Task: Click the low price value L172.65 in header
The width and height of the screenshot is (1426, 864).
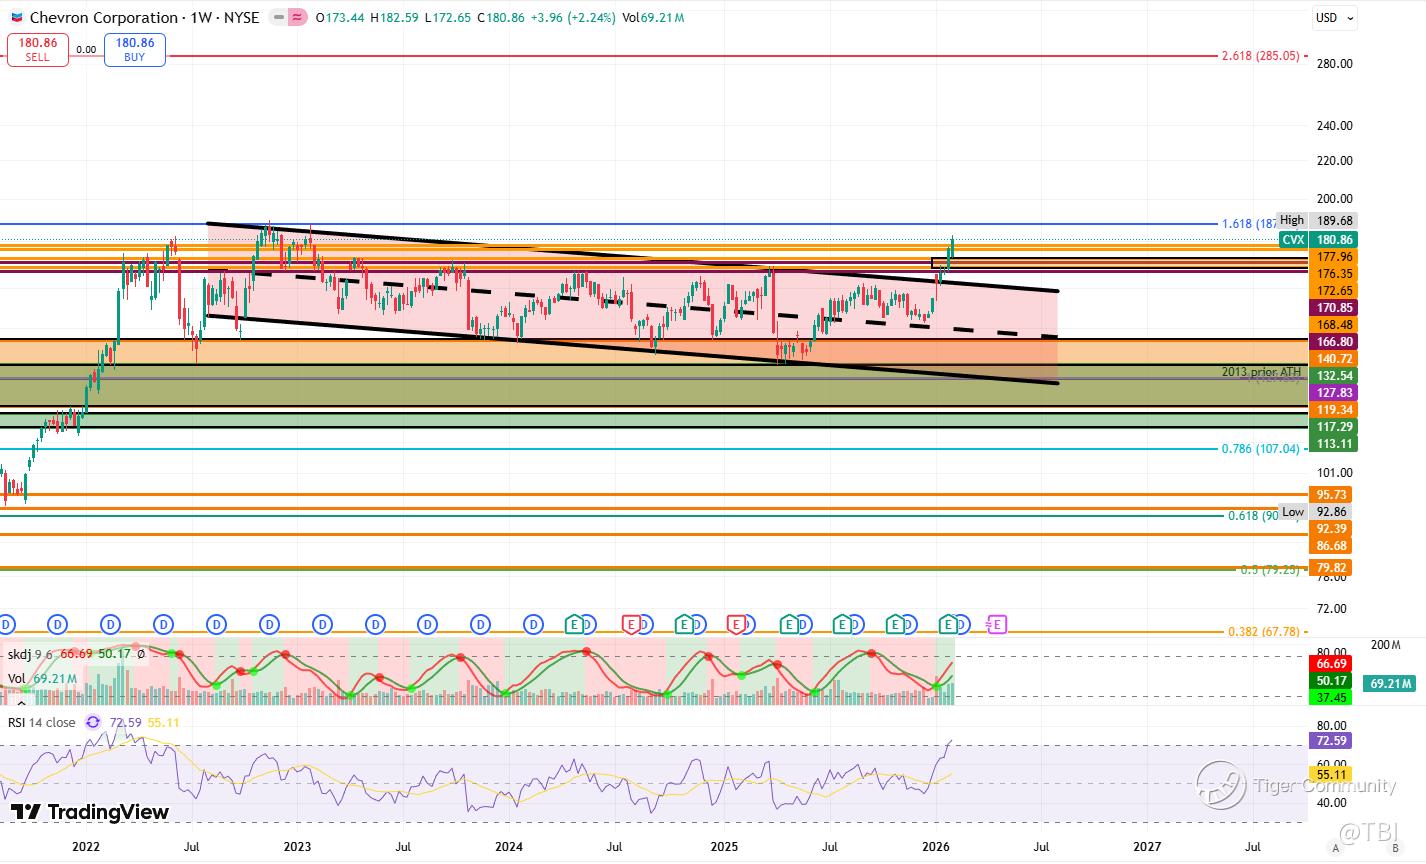Action: pos(448,18)
